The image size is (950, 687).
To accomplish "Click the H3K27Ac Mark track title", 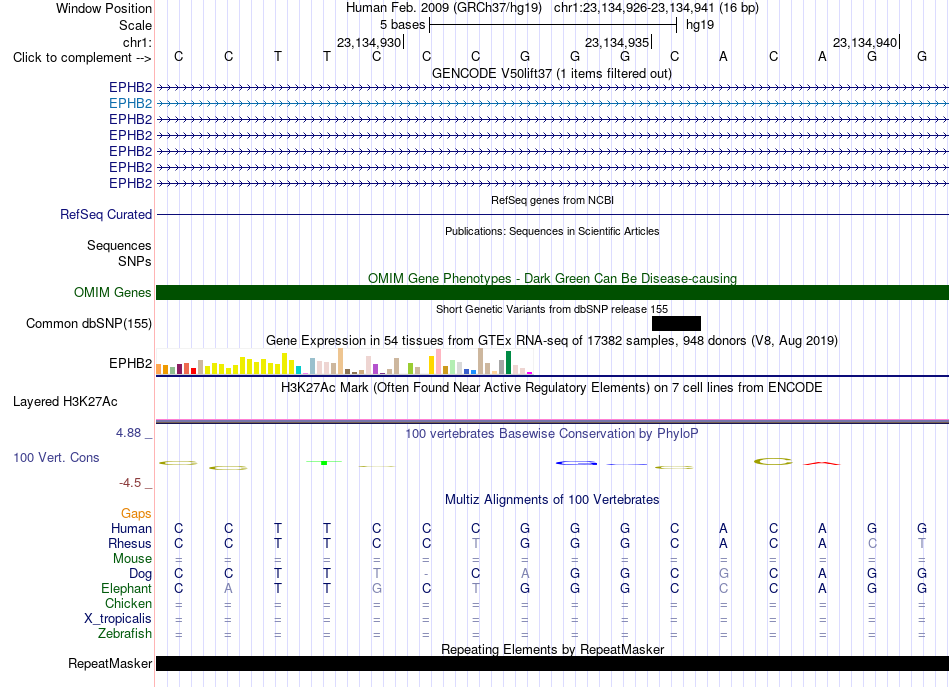I will [x=552, y=387].
